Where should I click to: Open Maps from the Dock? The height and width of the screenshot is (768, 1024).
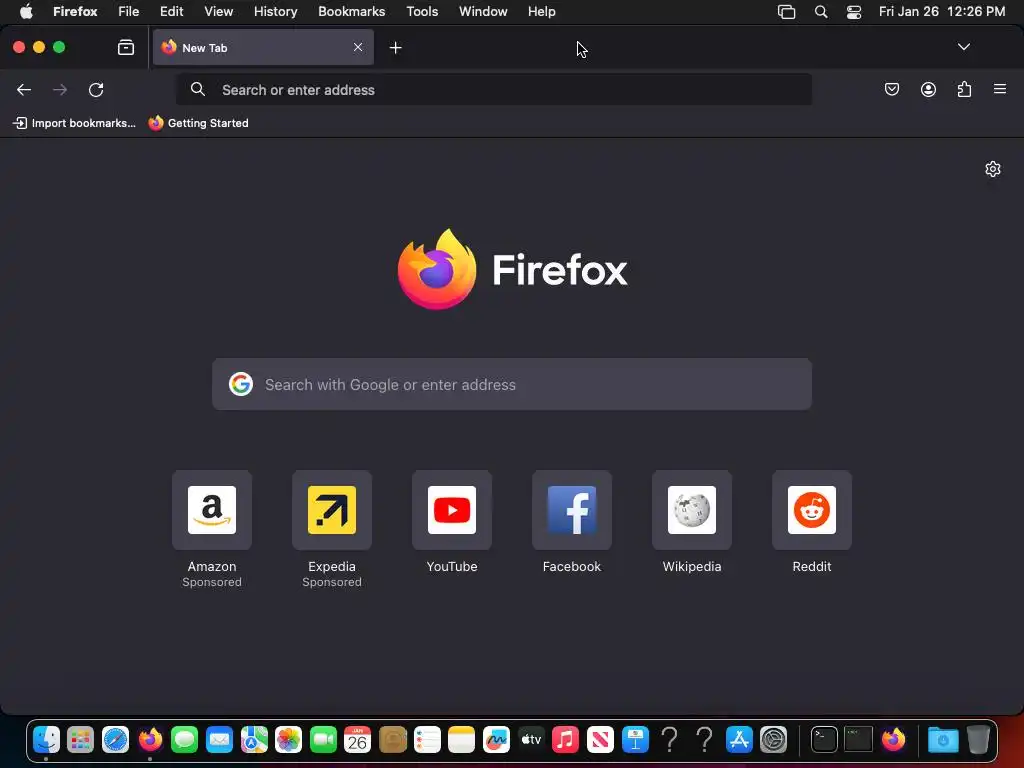tap(254, 740)
